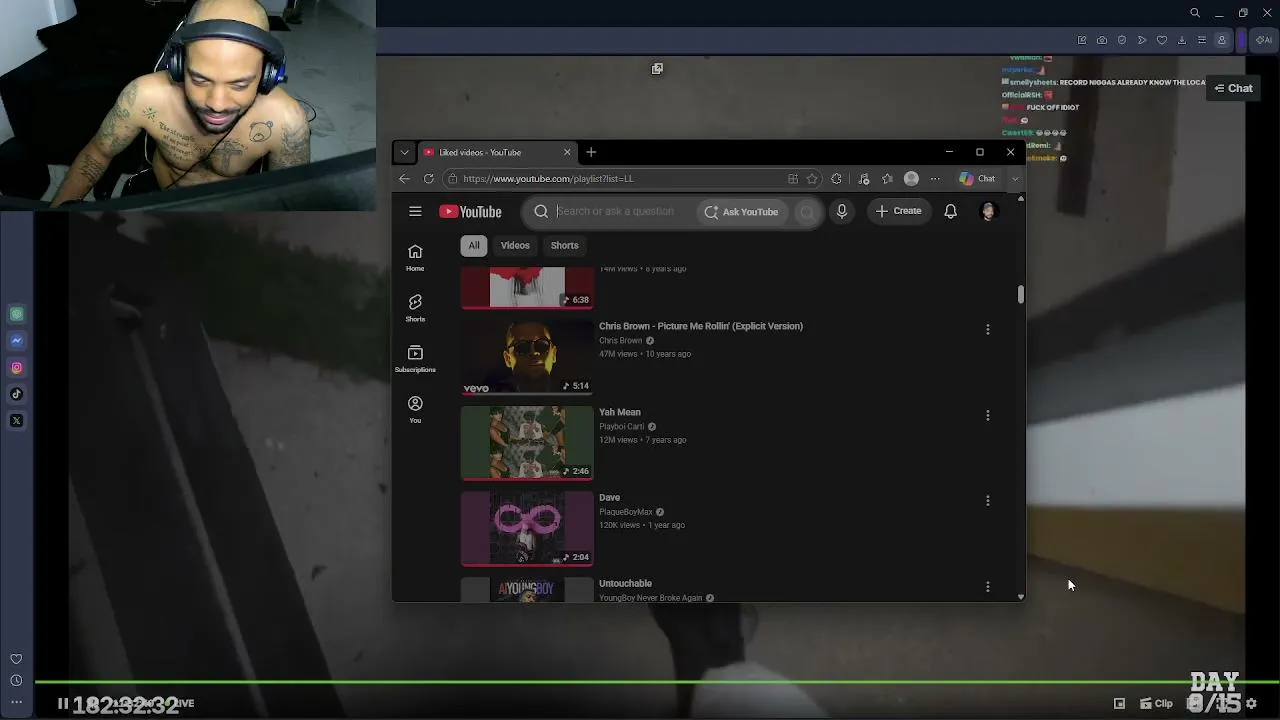Toggle the stream Chat panel button
This screenshot has height=720, width=1280.
point(1233,88)
